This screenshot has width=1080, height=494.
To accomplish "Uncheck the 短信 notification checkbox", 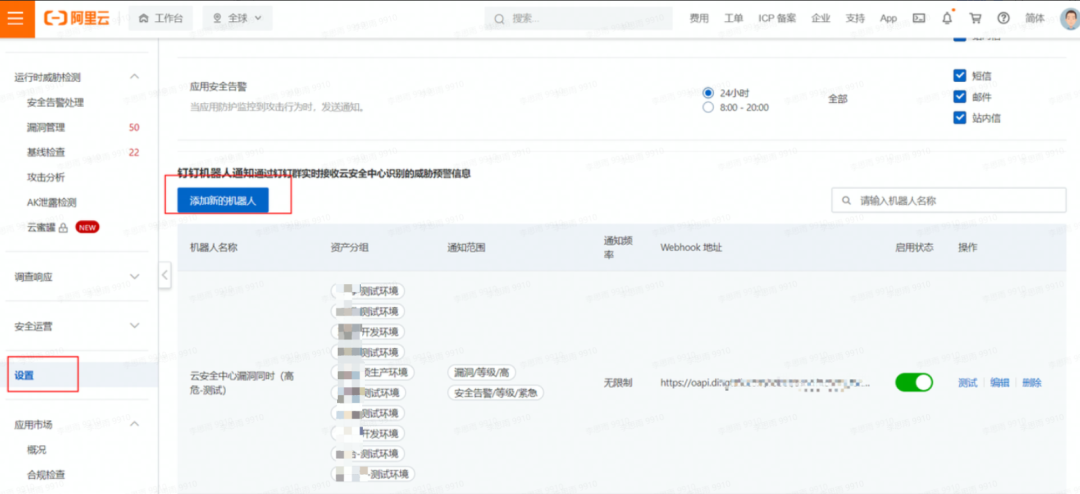I will [960, 75].
